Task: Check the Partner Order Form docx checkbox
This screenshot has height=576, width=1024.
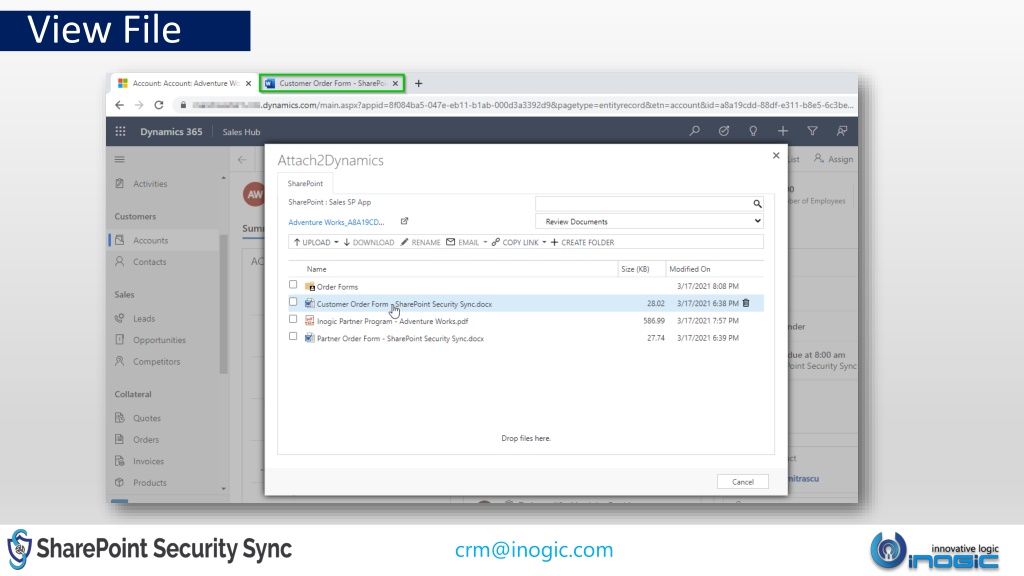Action: pyautogui.click(x=293, y=336)
